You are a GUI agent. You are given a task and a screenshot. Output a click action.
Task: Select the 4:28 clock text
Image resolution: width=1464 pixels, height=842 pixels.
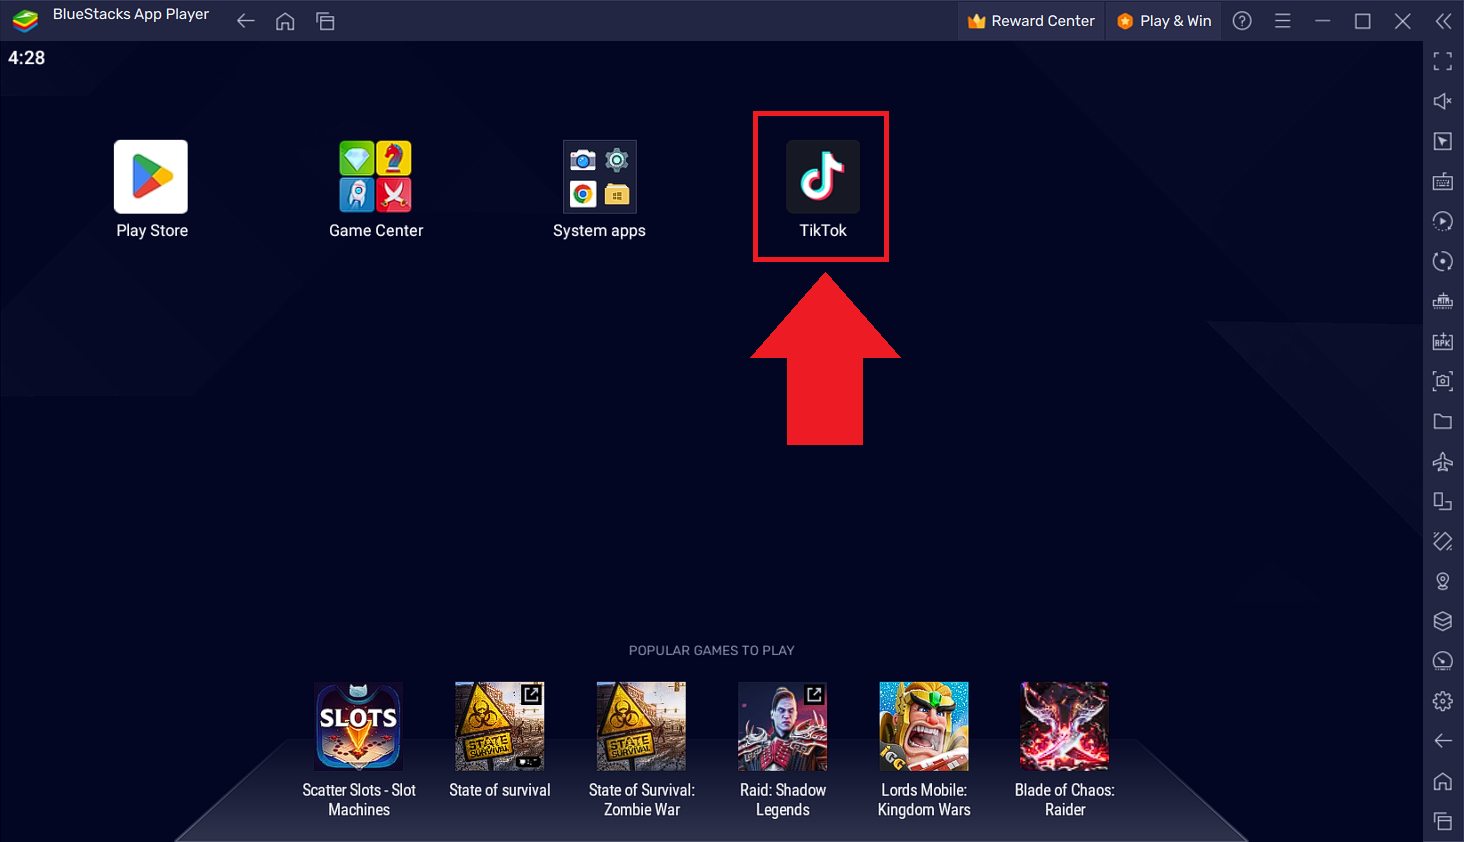27,58
